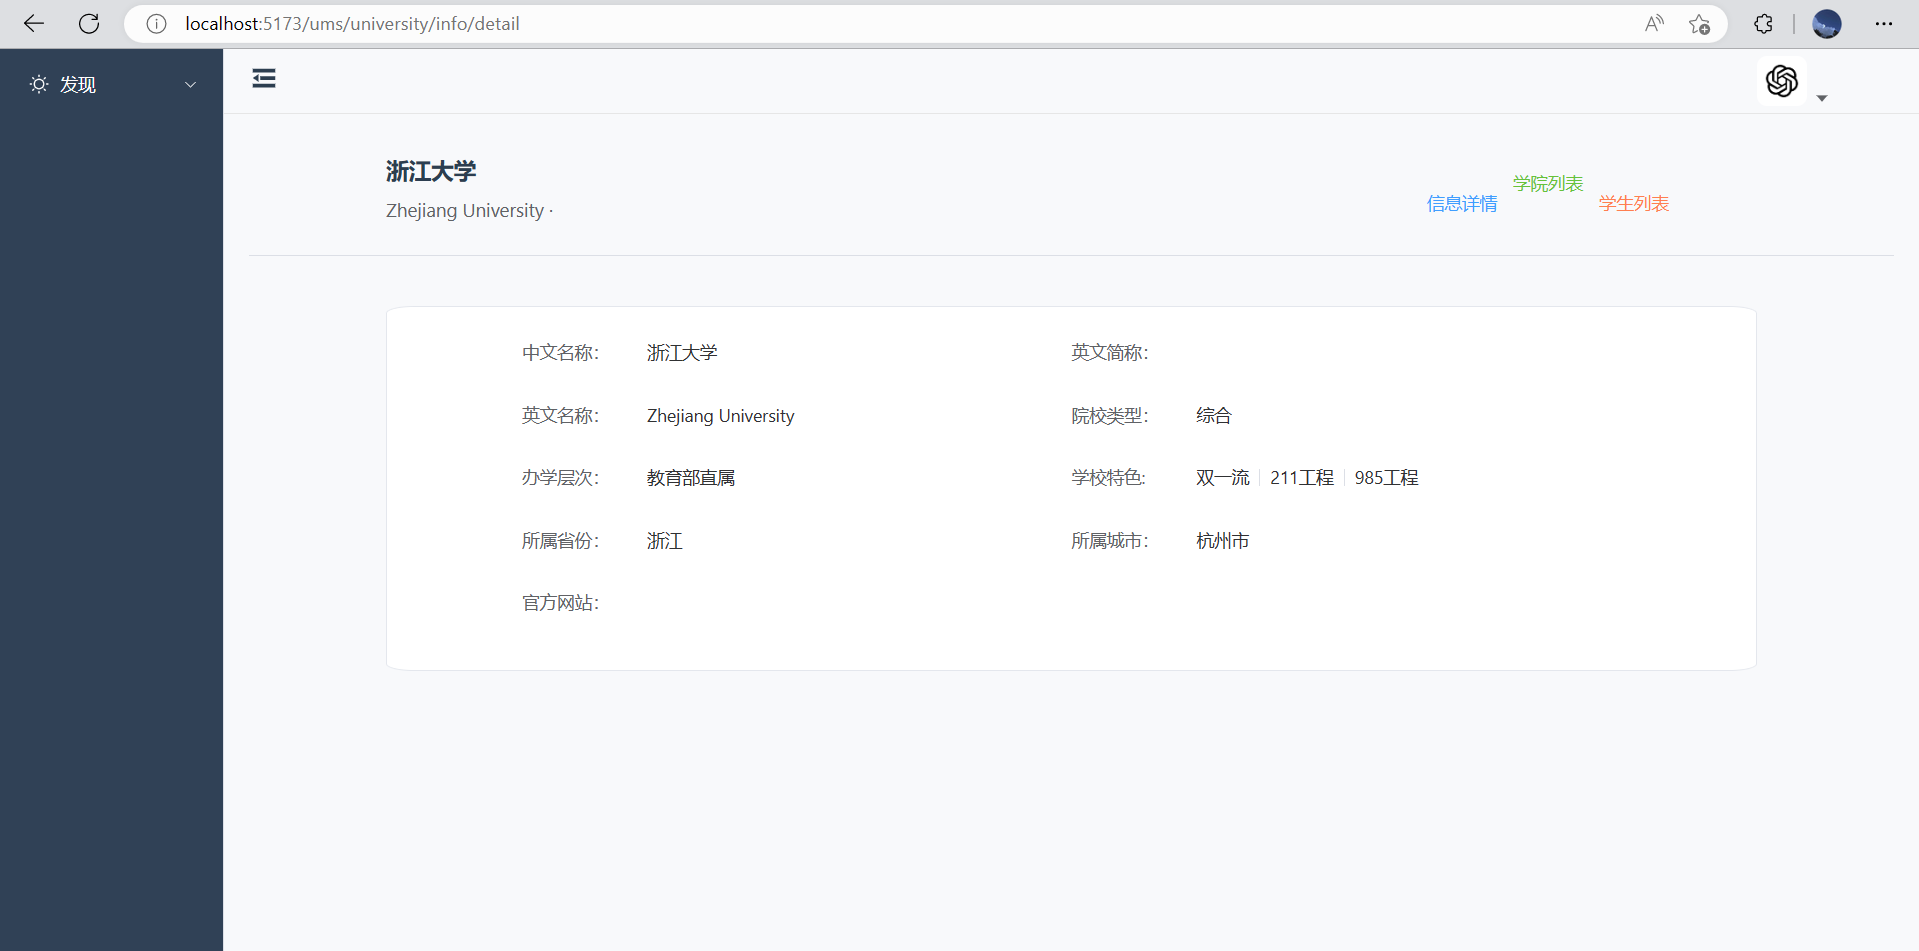Click the province value 浙江

click(x=665, y=541)
